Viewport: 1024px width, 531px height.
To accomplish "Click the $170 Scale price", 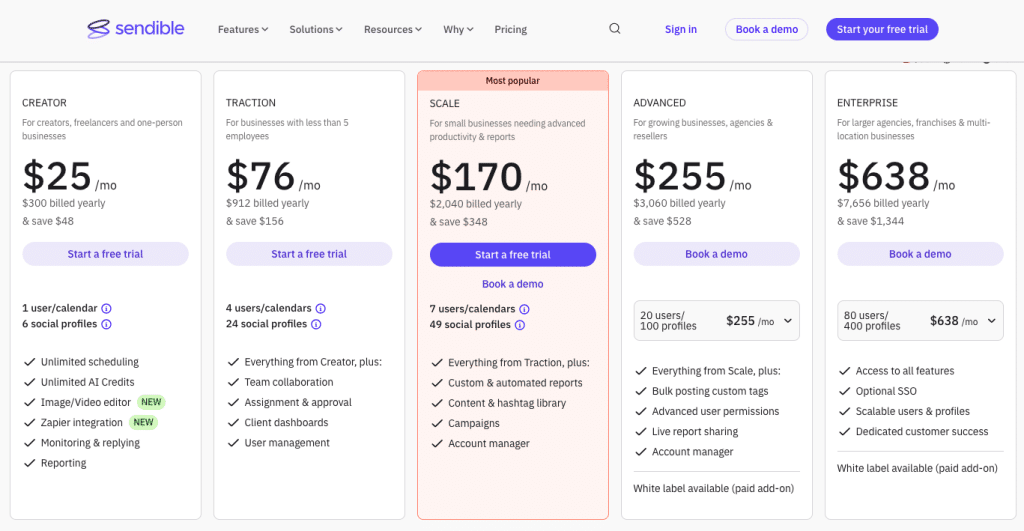I will pyautogui.click(x=476, y=177).
